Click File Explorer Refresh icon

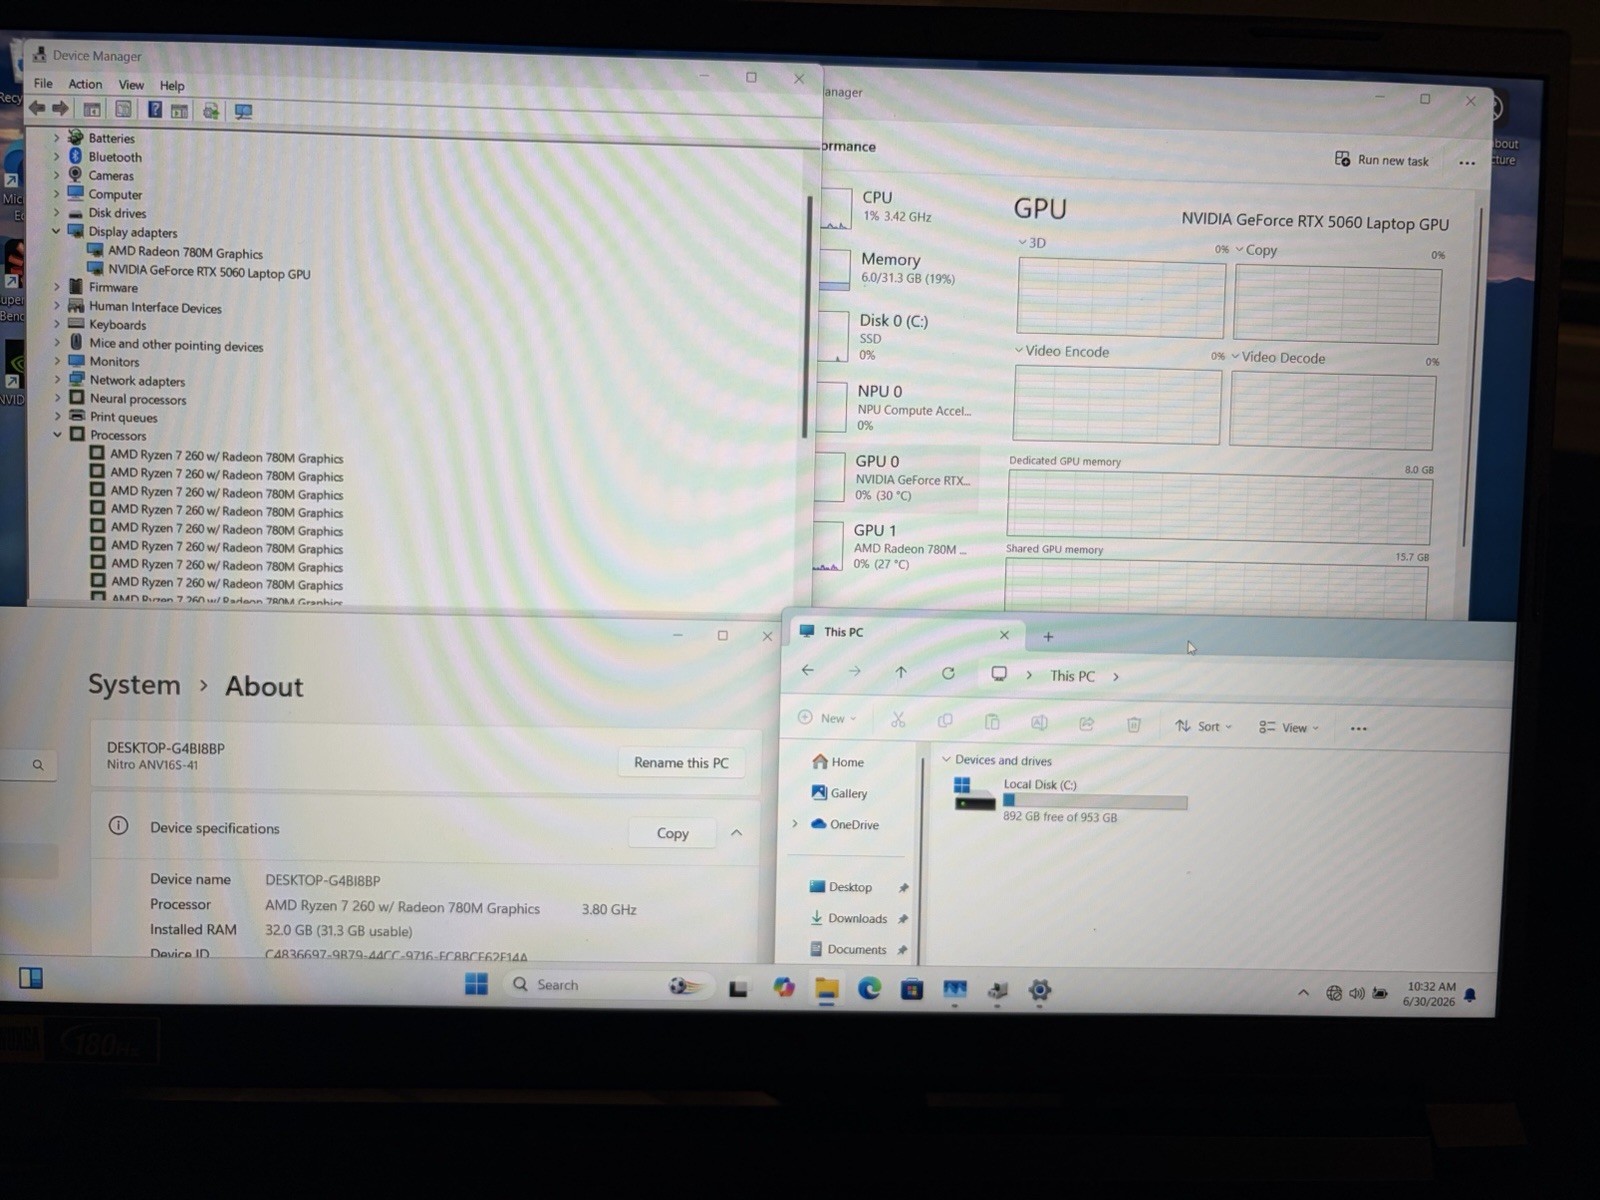click(x=948, y=673)
